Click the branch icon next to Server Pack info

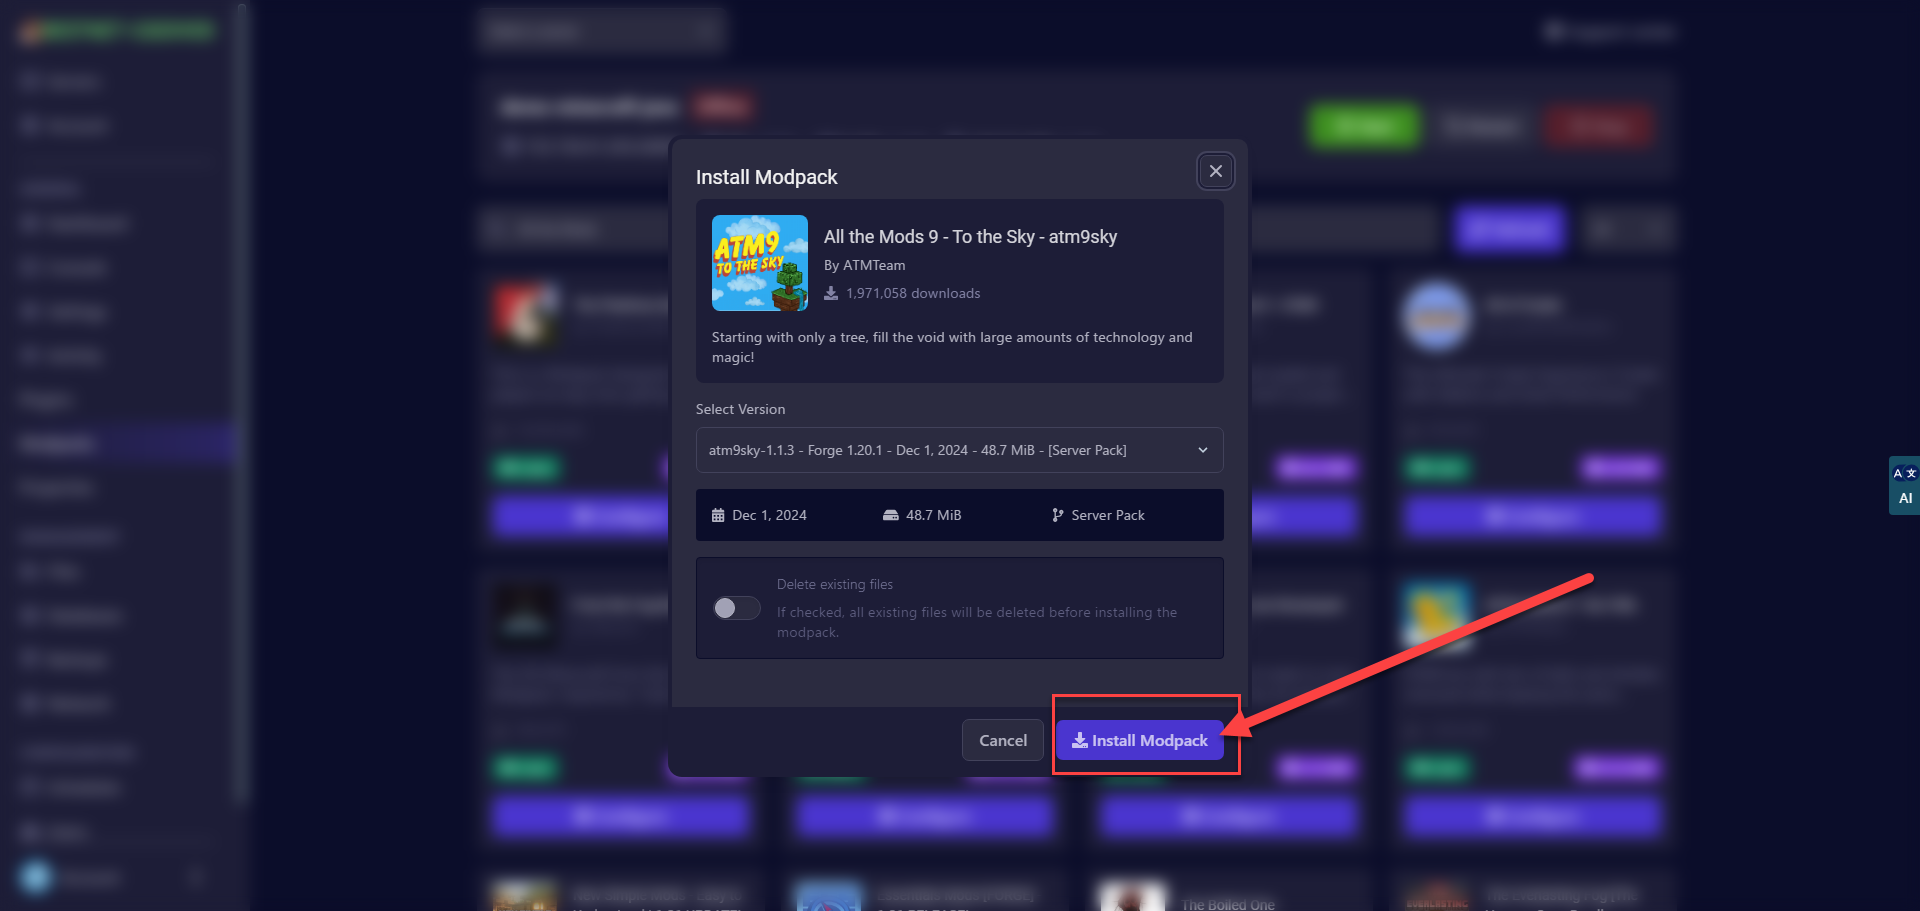[1057, 515]
